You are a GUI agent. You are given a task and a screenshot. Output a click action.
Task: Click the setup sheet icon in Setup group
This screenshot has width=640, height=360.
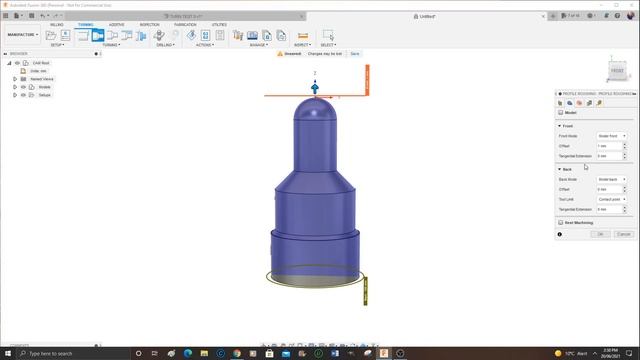click(65, 36)
